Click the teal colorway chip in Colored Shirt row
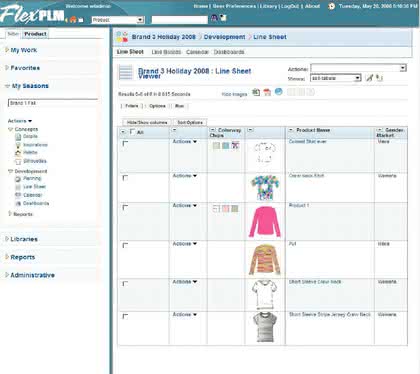 (x=226, y=146)
